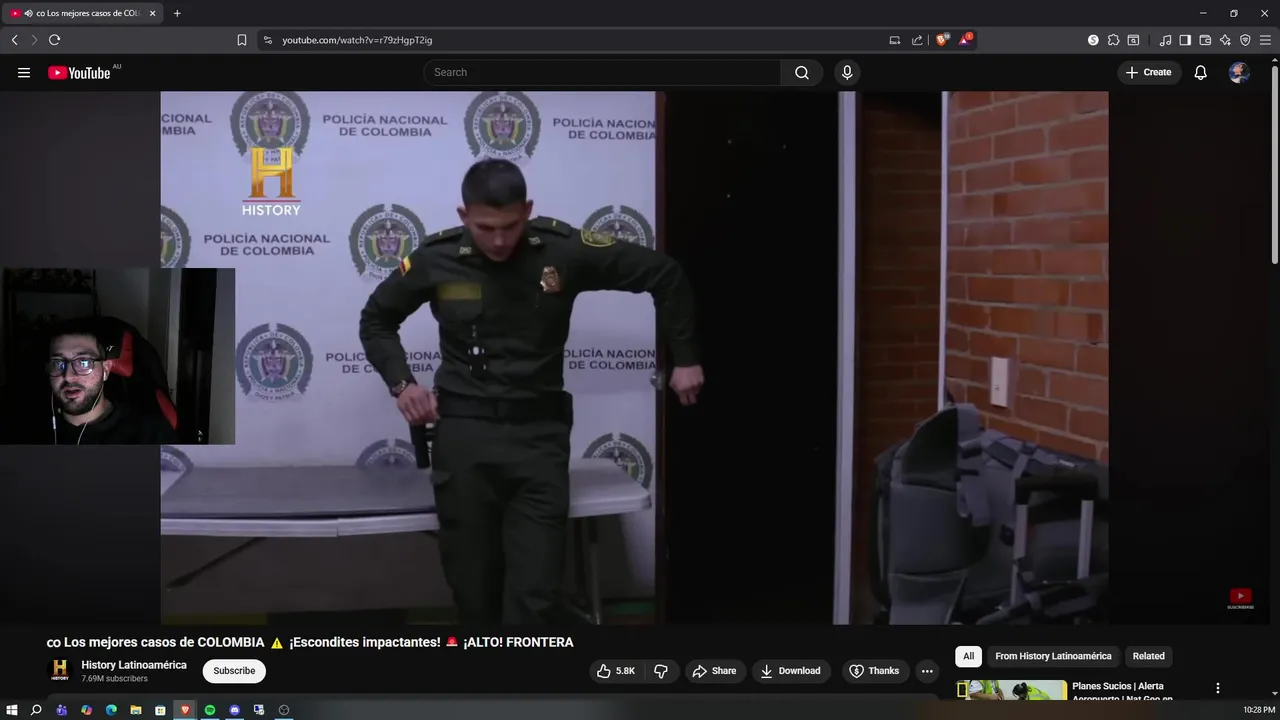The width and height of the screenshot is (1280, 720).
Task: Share this page from address bar
Action: [x=917, y=40]
